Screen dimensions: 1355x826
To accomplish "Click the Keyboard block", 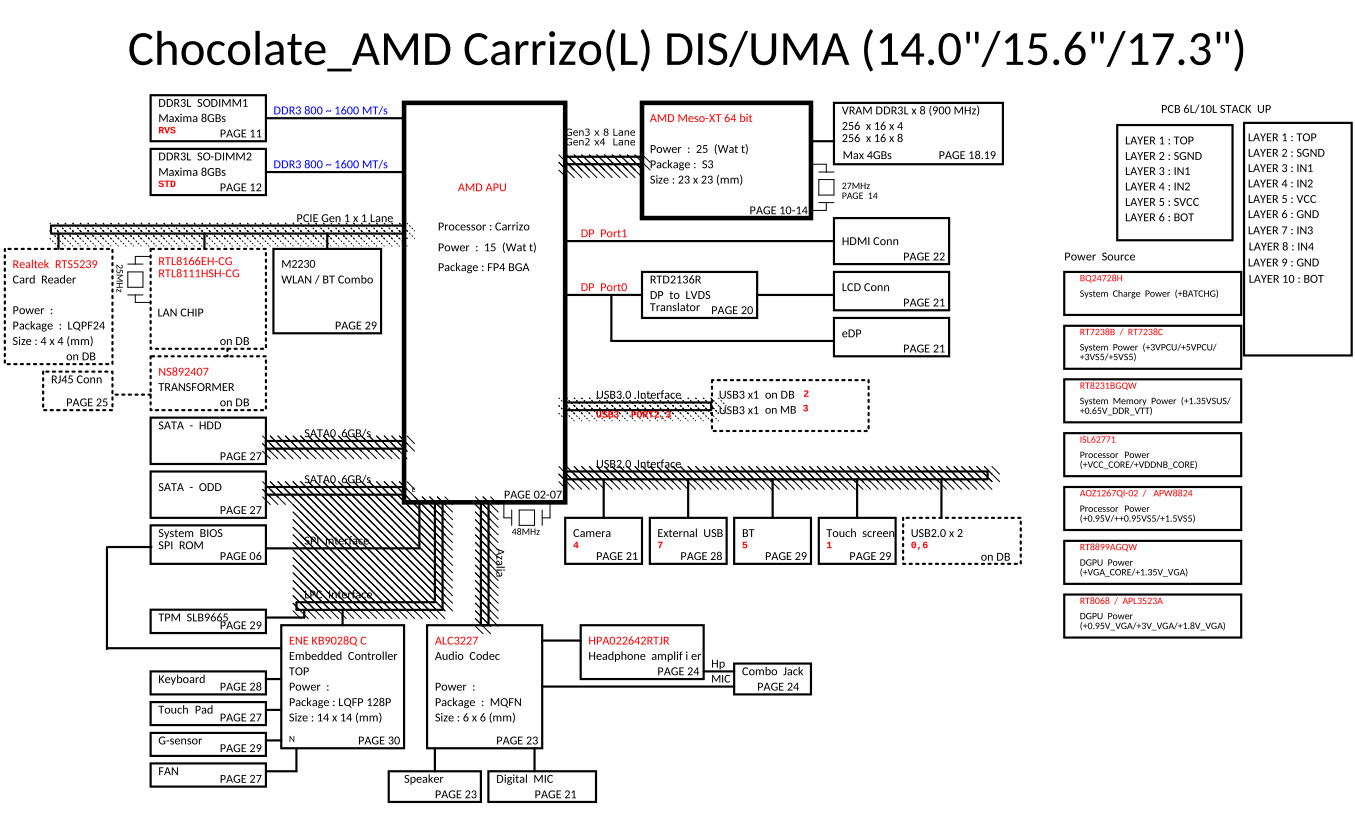I will click(x=208, y=683).
